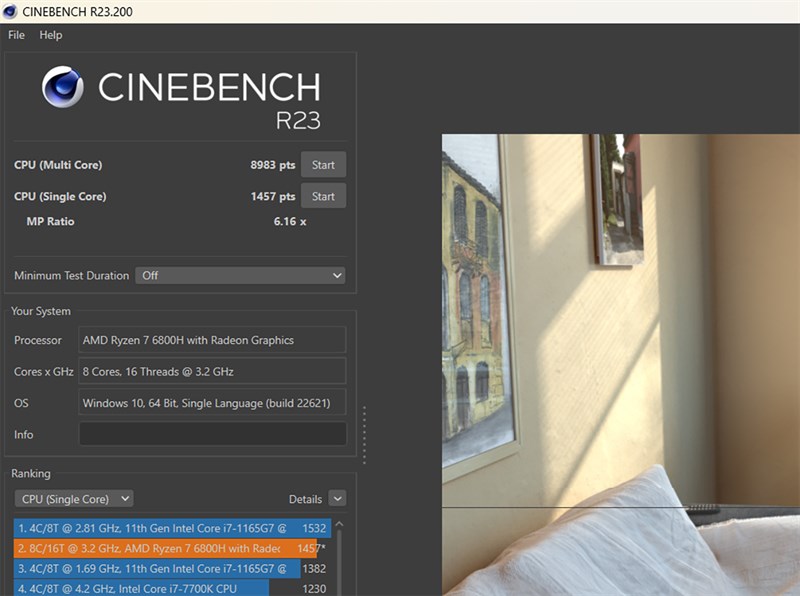This screenshot has height=596, width=800.
Task: Click the score 1230 in ranking
Action: pos(314,589)
